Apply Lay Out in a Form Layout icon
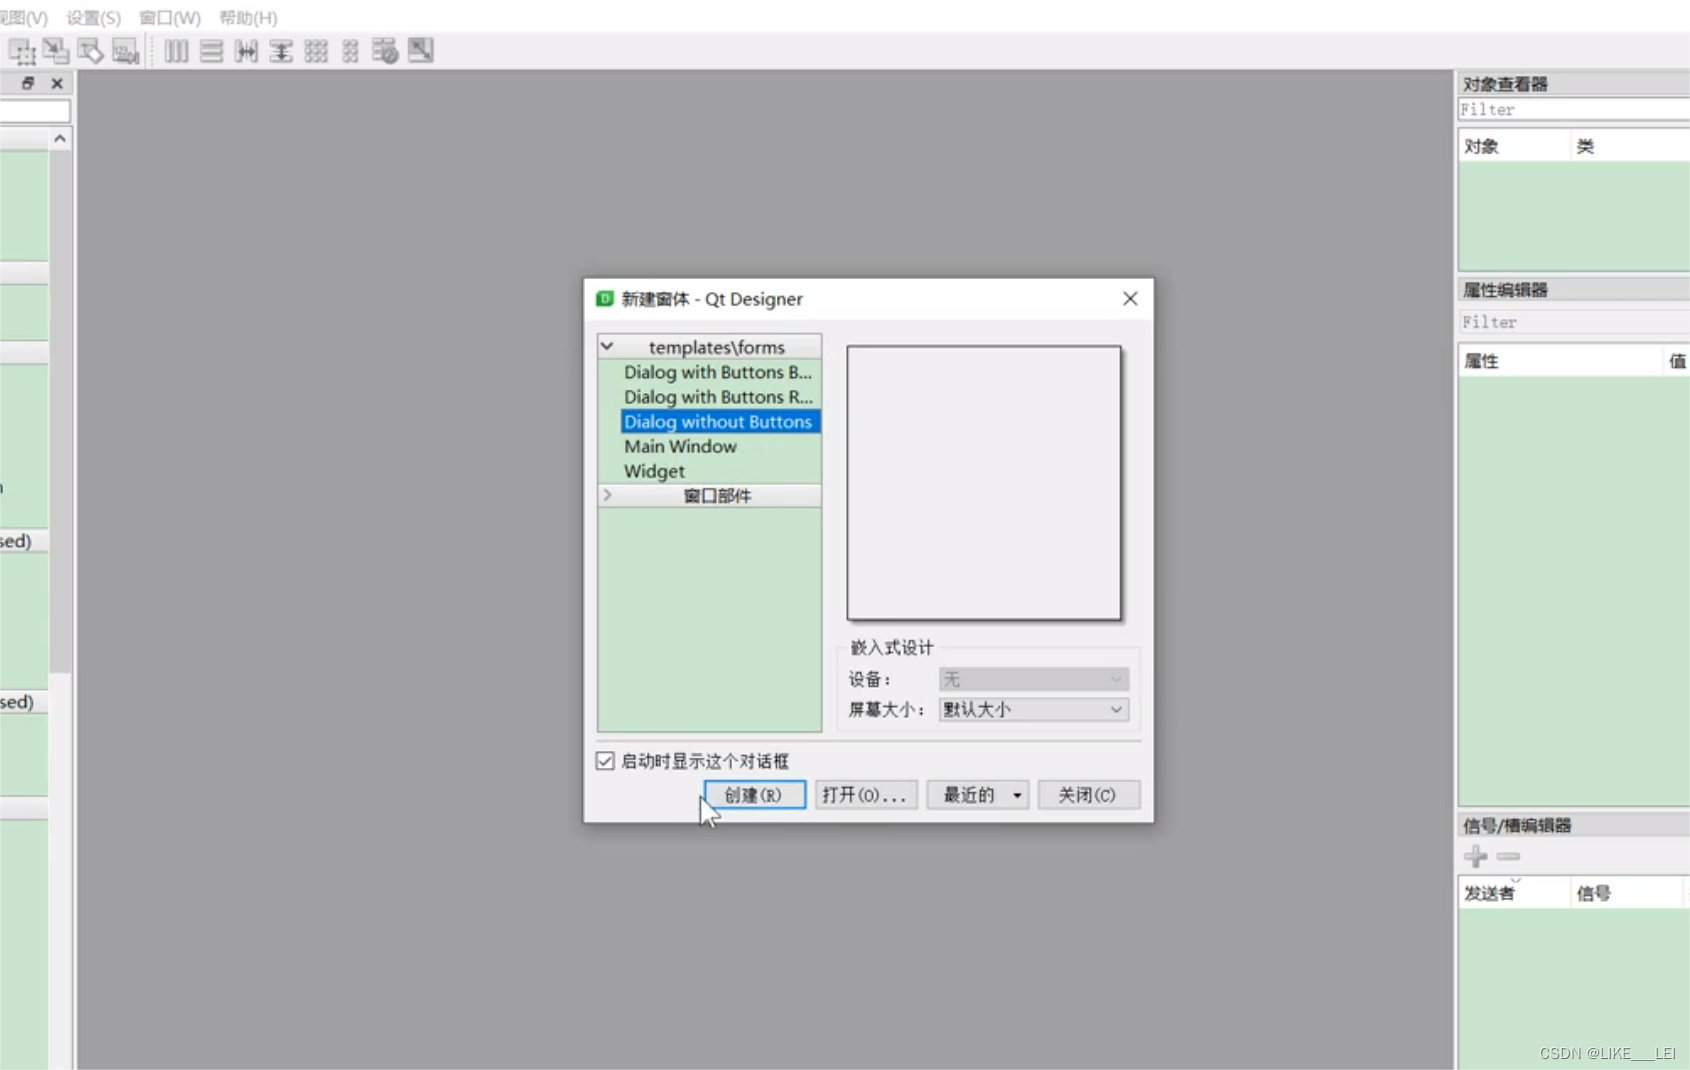Viewport: 1690px width, 1070px height. pos(350,51)
